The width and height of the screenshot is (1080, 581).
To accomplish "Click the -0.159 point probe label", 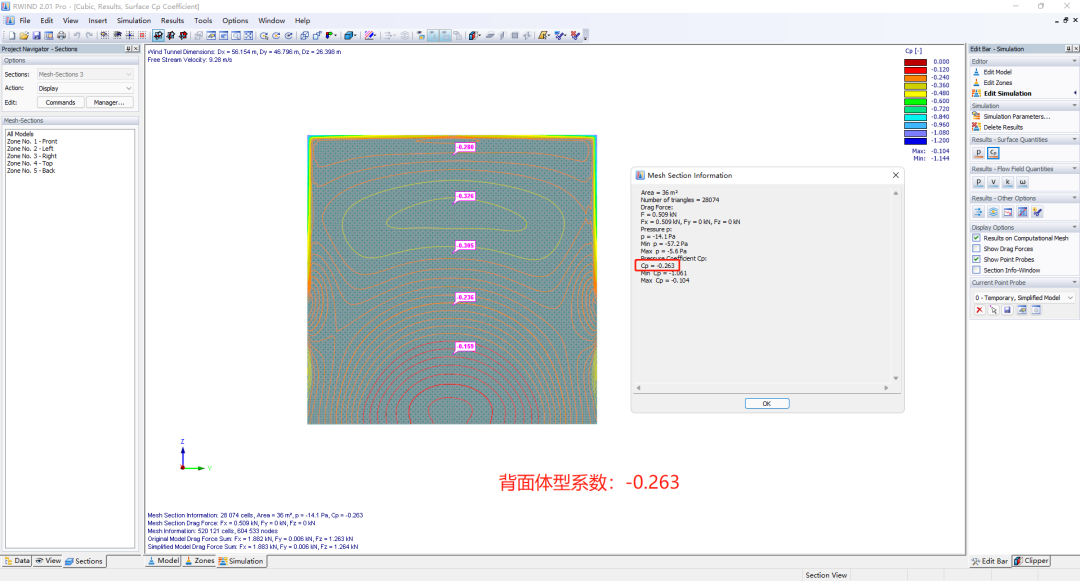I will (x=466, y=346).
